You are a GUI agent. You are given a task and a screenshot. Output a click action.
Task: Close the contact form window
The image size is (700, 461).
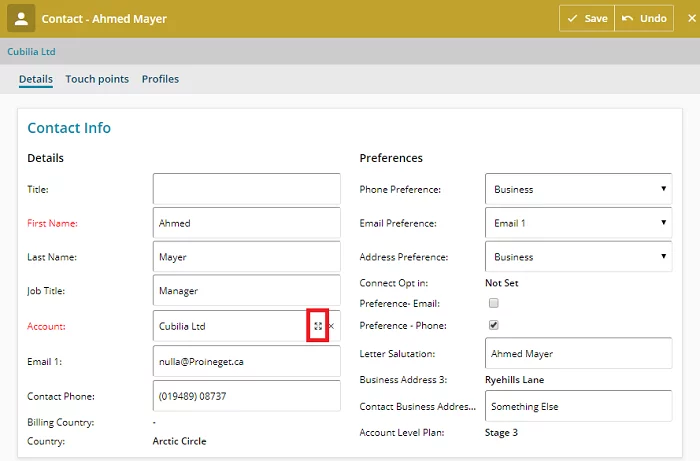[x=688, y=18]
